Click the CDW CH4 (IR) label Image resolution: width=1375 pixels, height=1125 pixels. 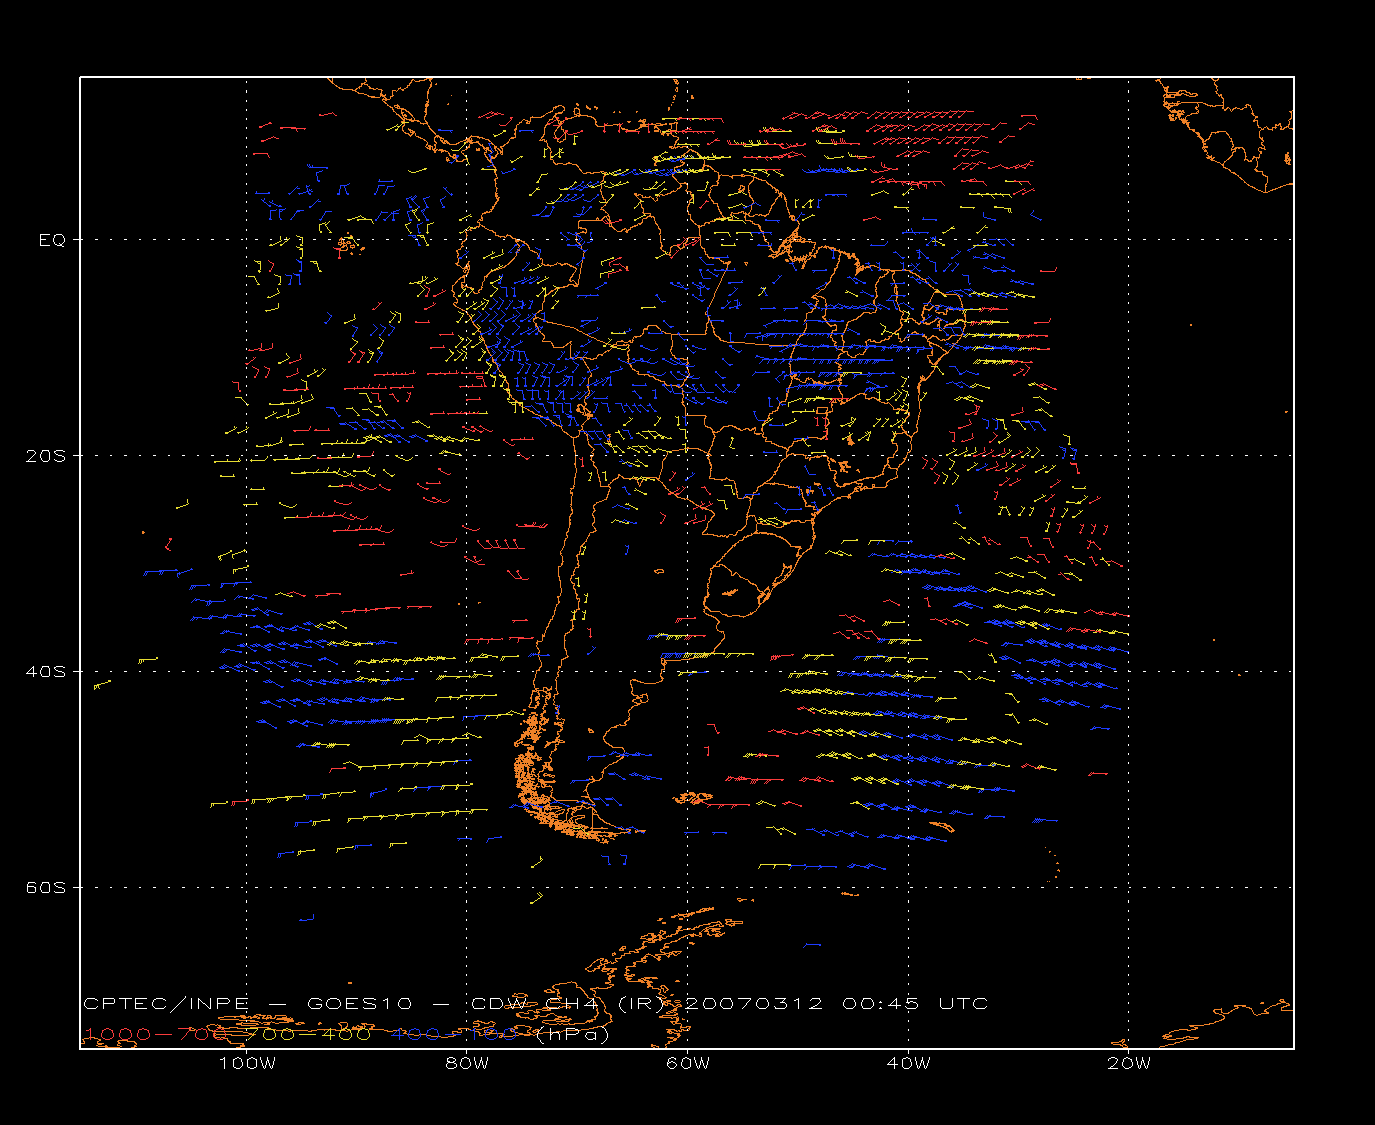(568, 1004)
